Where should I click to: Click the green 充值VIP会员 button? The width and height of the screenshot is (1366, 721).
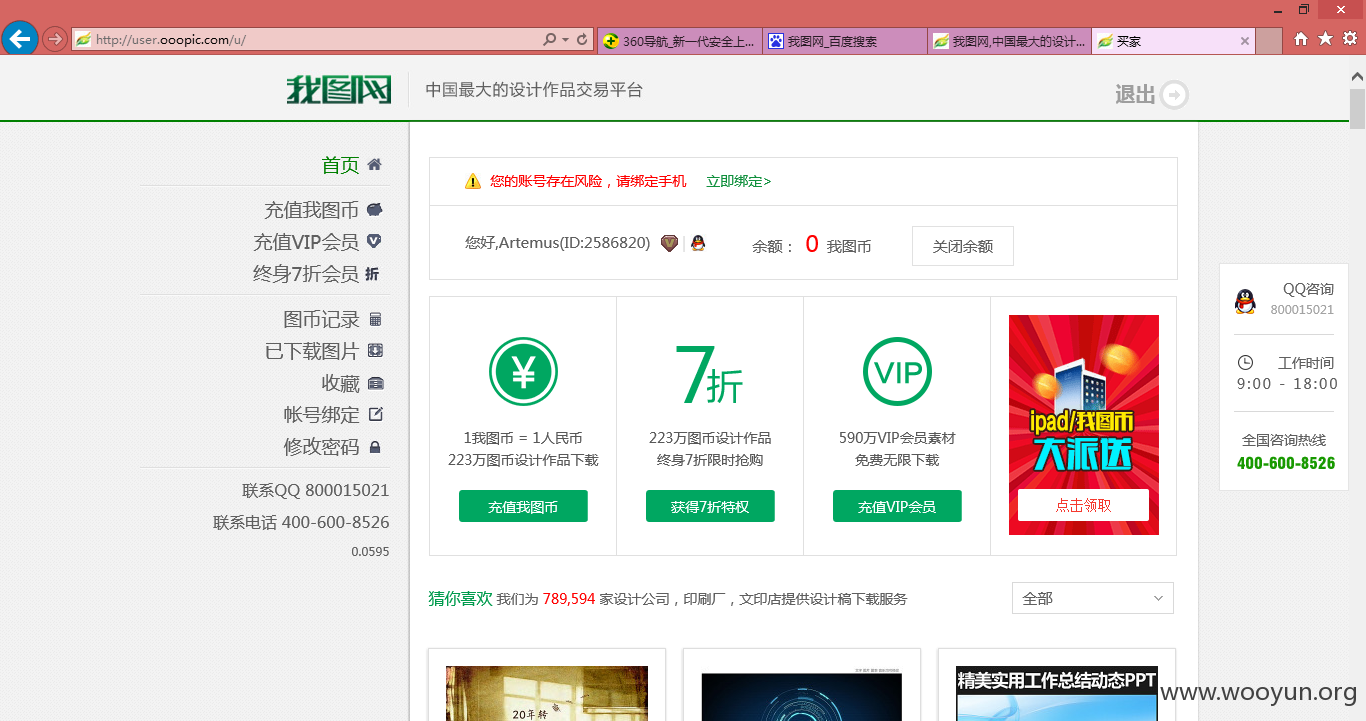(x=897, y=506)
